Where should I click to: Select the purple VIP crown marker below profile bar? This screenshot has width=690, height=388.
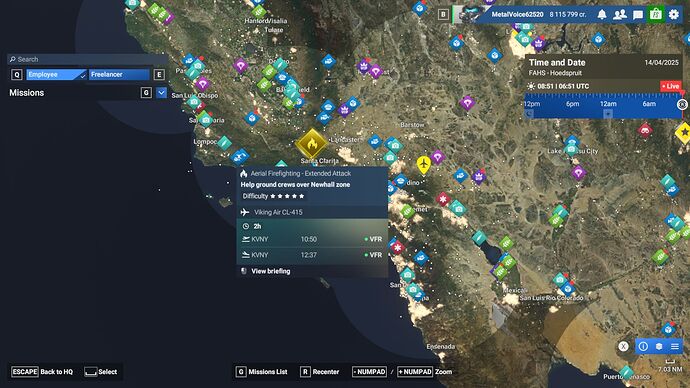(x=538, y=43)
